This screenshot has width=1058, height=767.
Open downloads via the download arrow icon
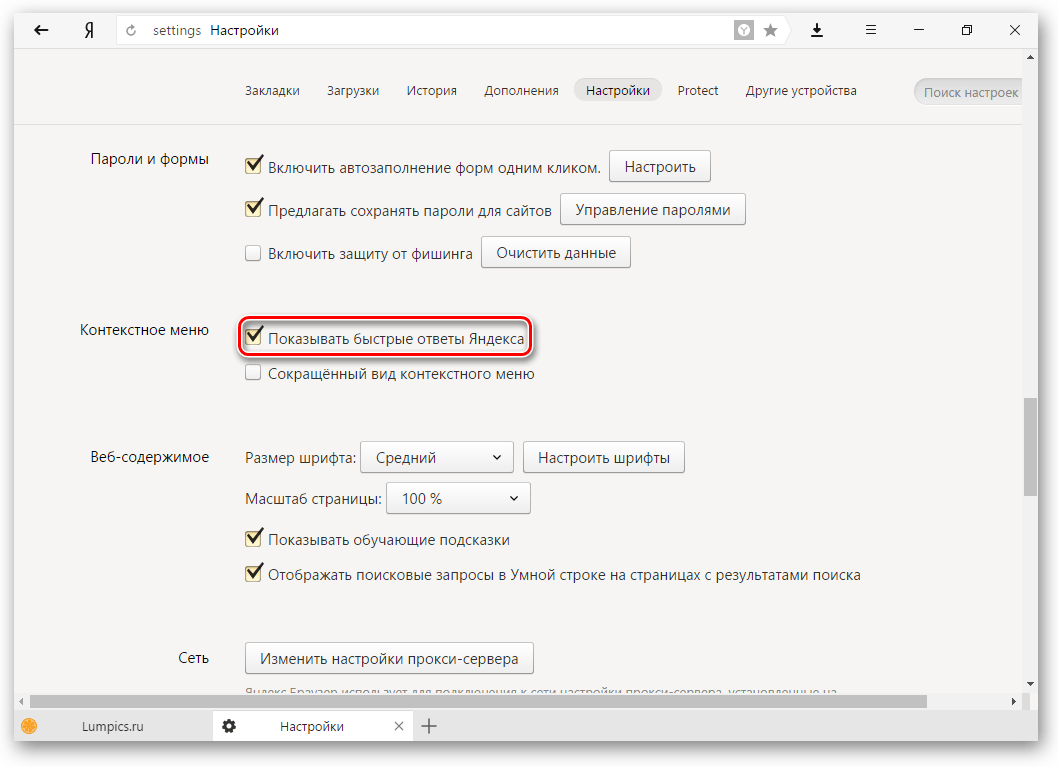(817, 30)
